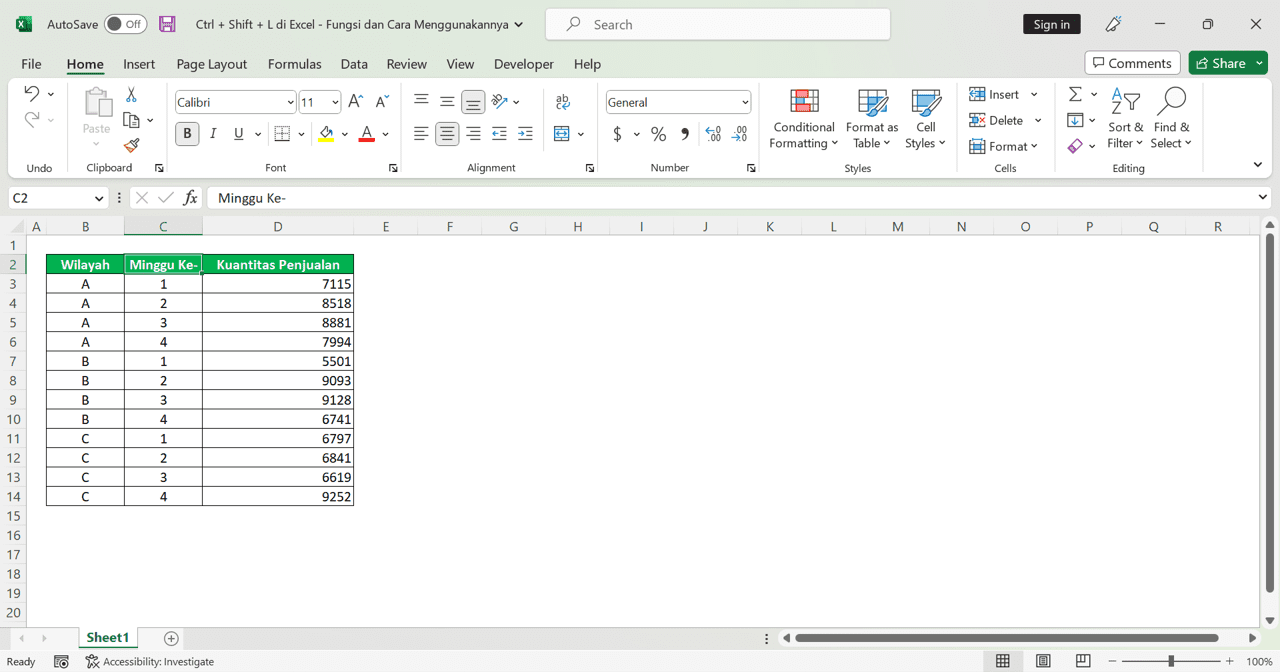
Task: Click Merge & Center icon
Action: (x=561, y=134)
